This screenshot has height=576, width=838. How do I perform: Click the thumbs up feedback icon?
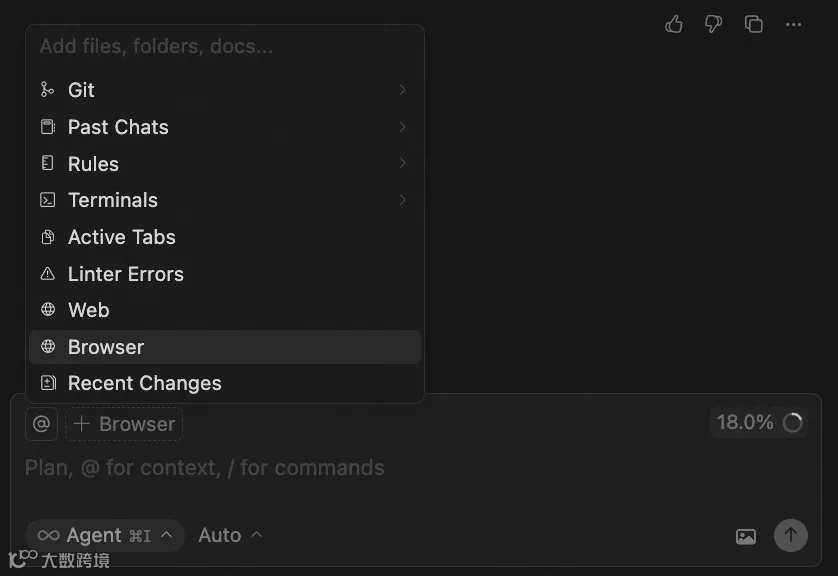pyautogui.click(x=674, y=24)
